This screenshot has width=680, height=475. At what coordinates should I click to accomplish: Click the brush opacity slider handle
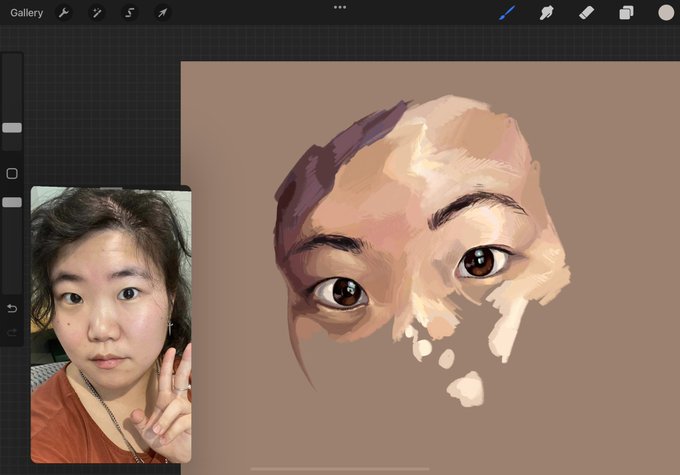click(x=12, y=202)
